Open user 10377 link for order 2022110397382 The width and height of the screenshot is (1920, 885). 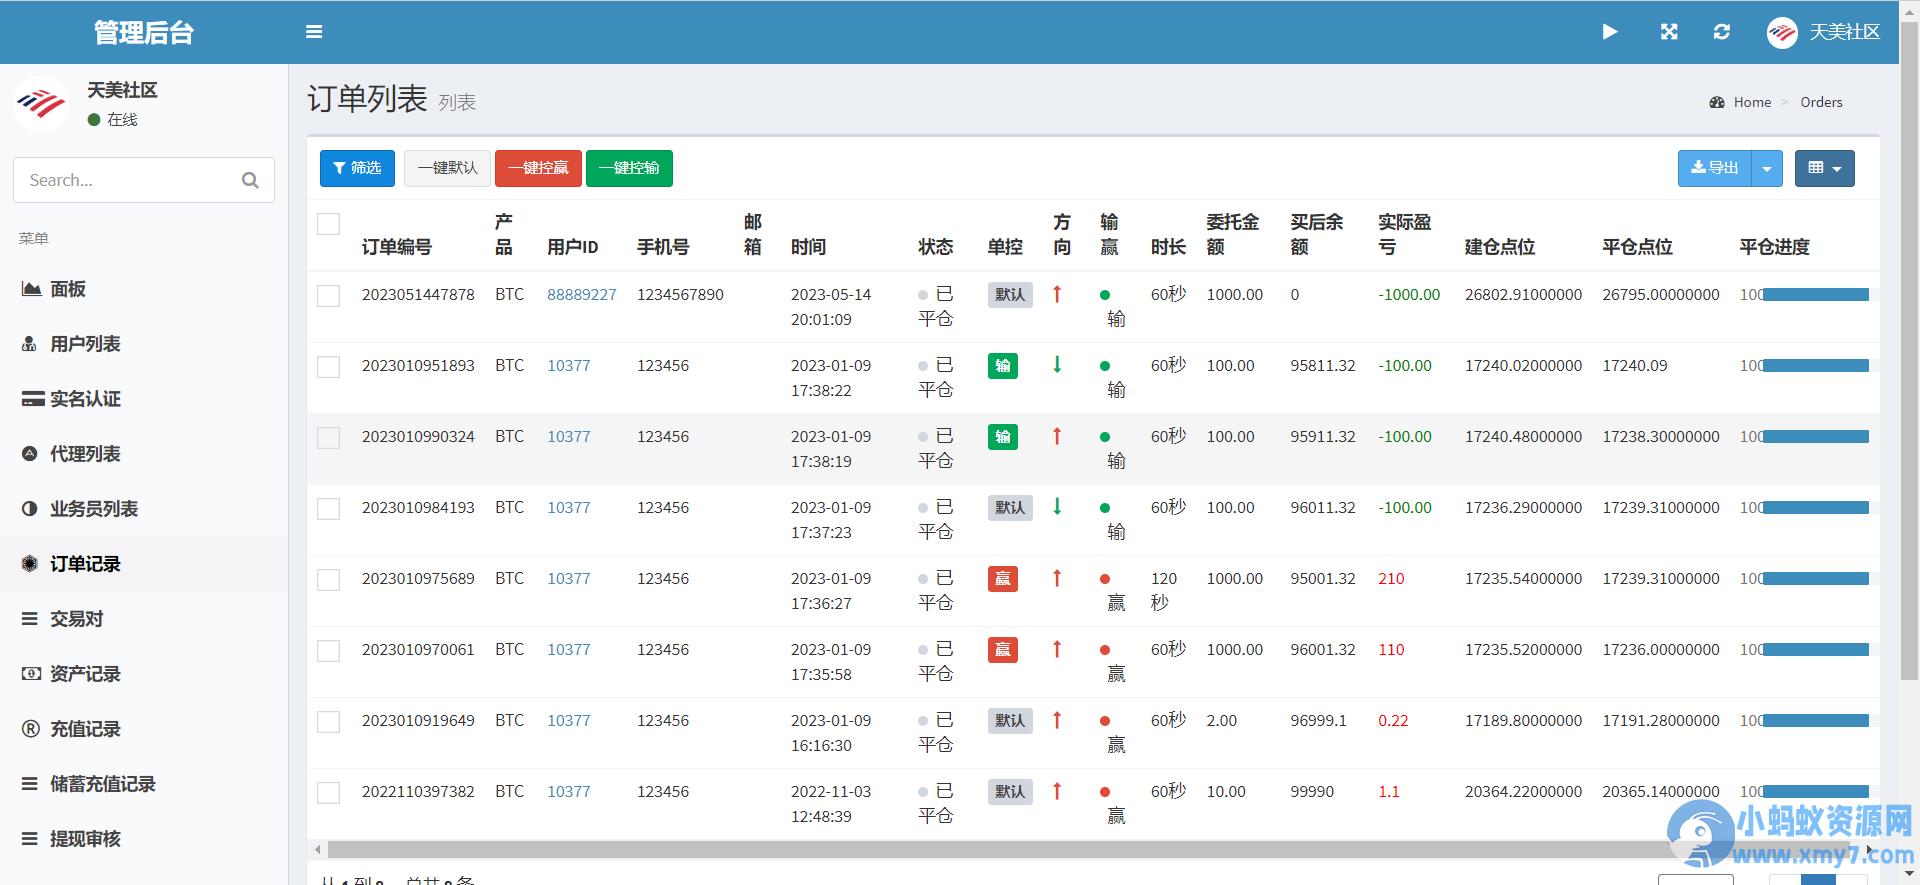(x=569, y=792)
